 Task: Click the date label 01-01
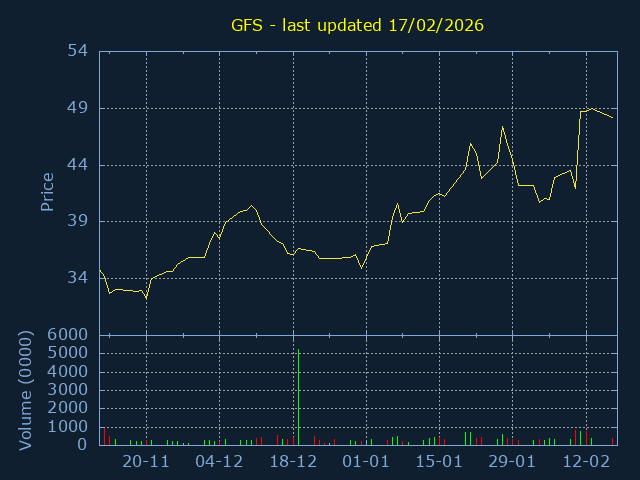366,462
